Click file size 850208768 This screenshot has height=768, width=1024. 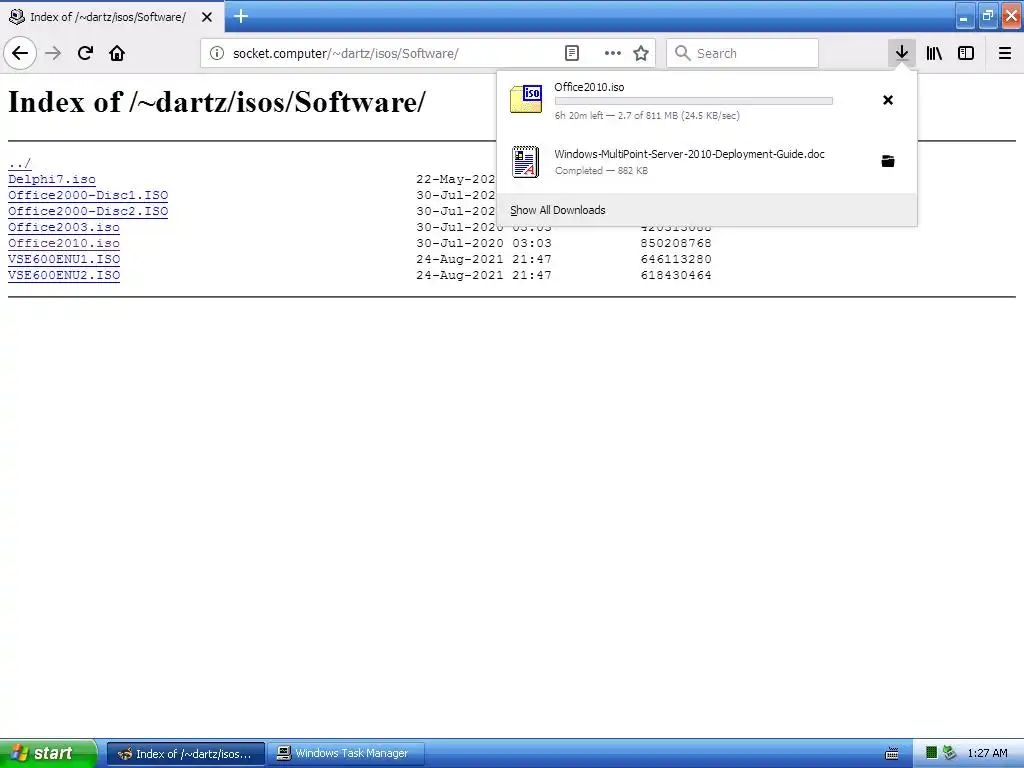pyautogui.click(x=676, y=243)
